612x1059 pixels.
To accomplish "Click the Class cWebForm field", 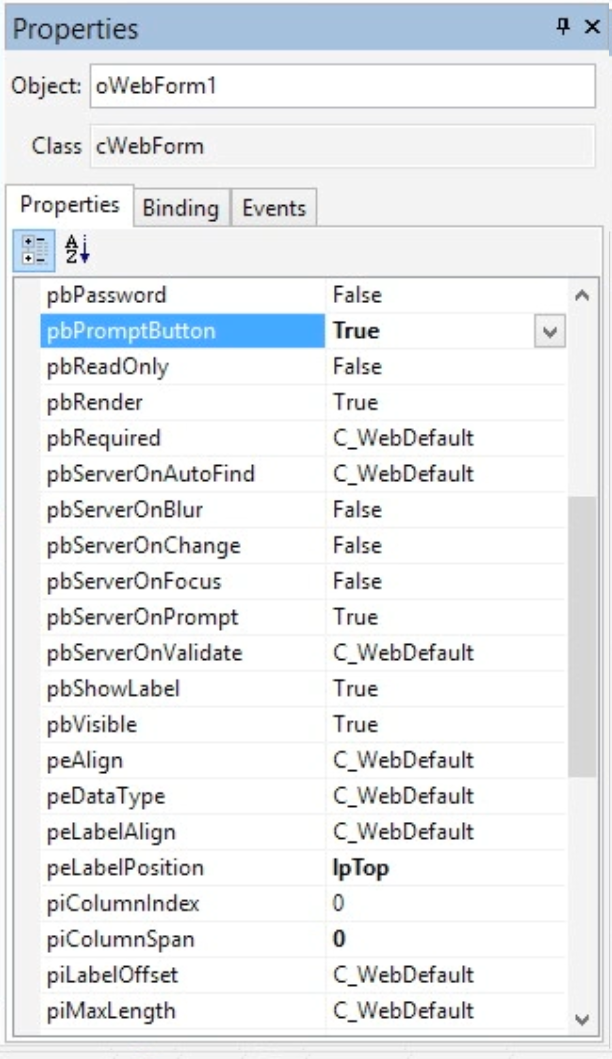I will [x=341, y=146].
